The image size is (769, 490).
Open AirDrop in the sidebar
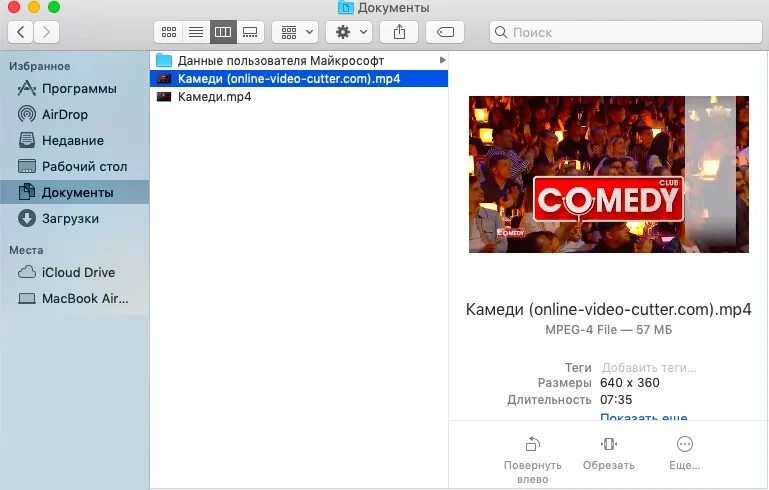[75, 115]
